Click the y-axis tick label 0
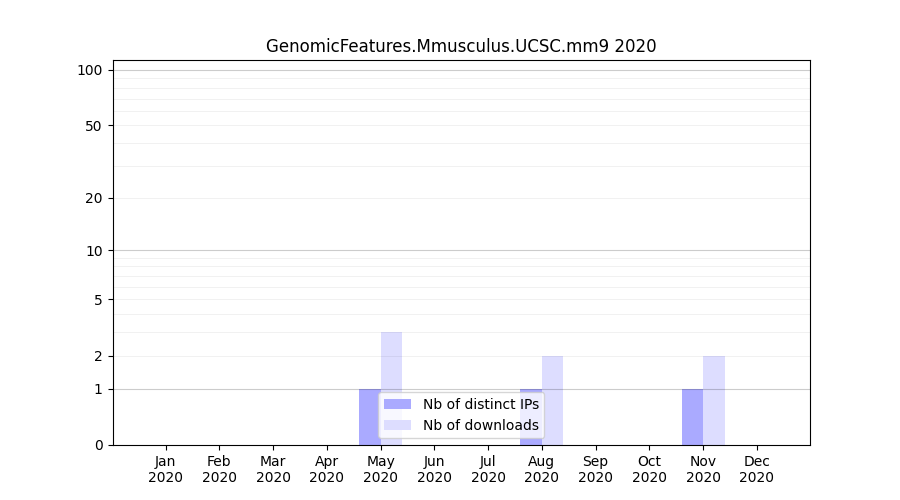The image size is (900, 500). [x=97, y=445]
